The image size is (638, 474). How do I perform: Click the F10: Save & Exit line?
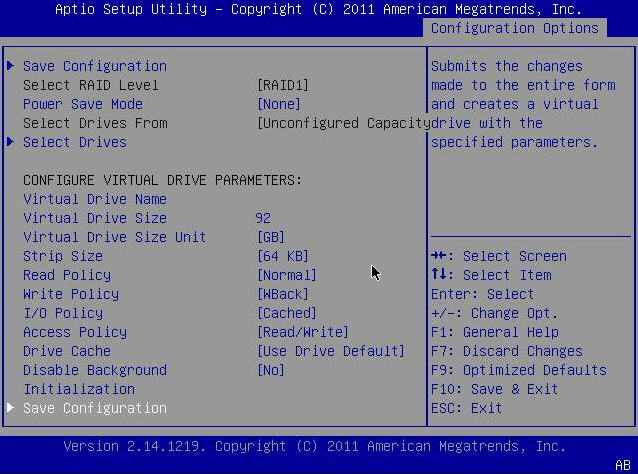click(x=494, y=389)
